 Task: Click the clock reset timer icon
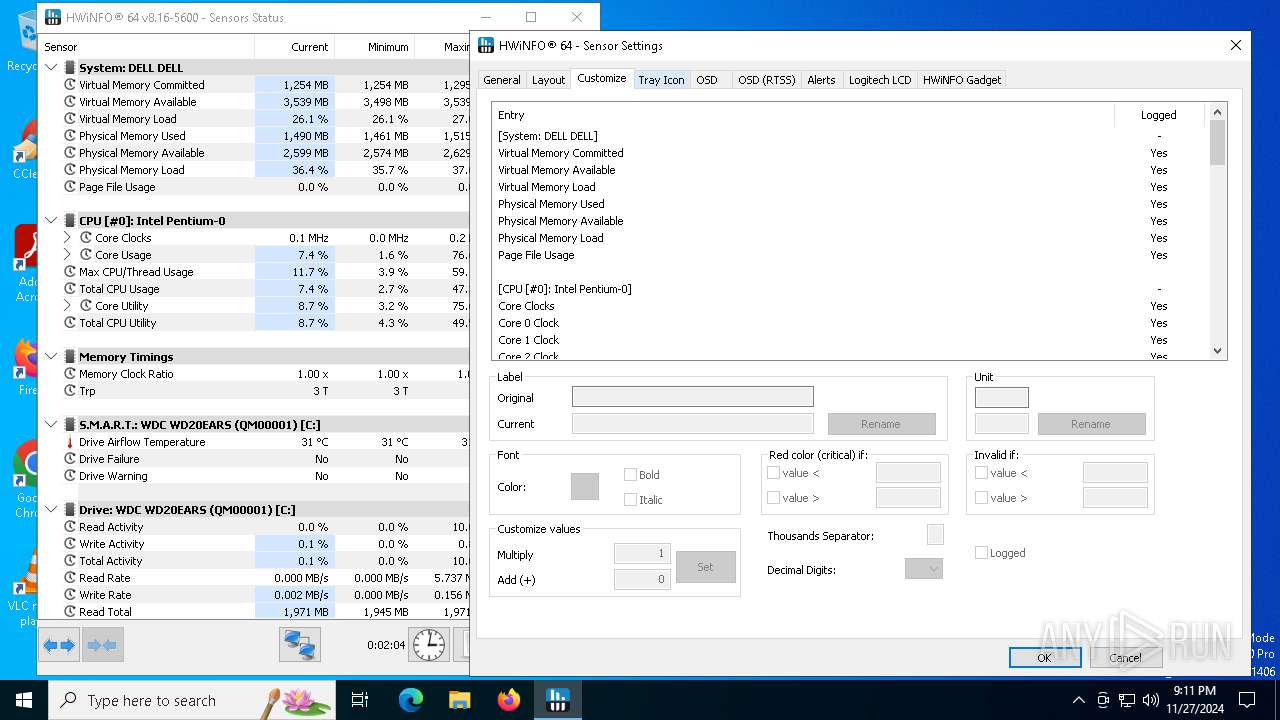[429, 645]
